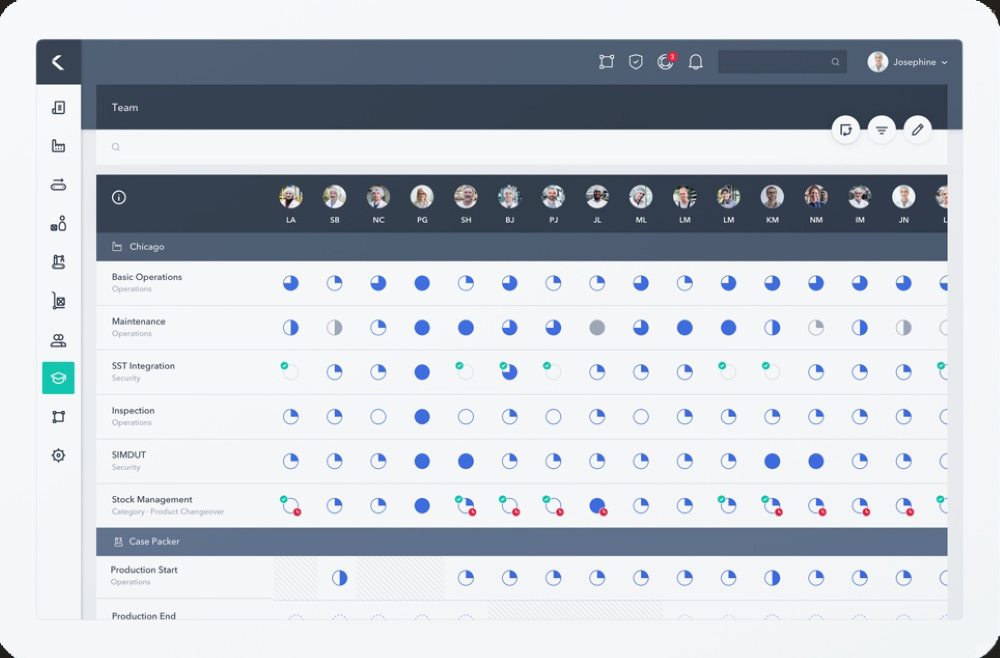Viewport: 1000px width, 658px height.
Task: Select the graduation cap training icon in sidebar
Action: pyautogui.click(x=58, y=378)
